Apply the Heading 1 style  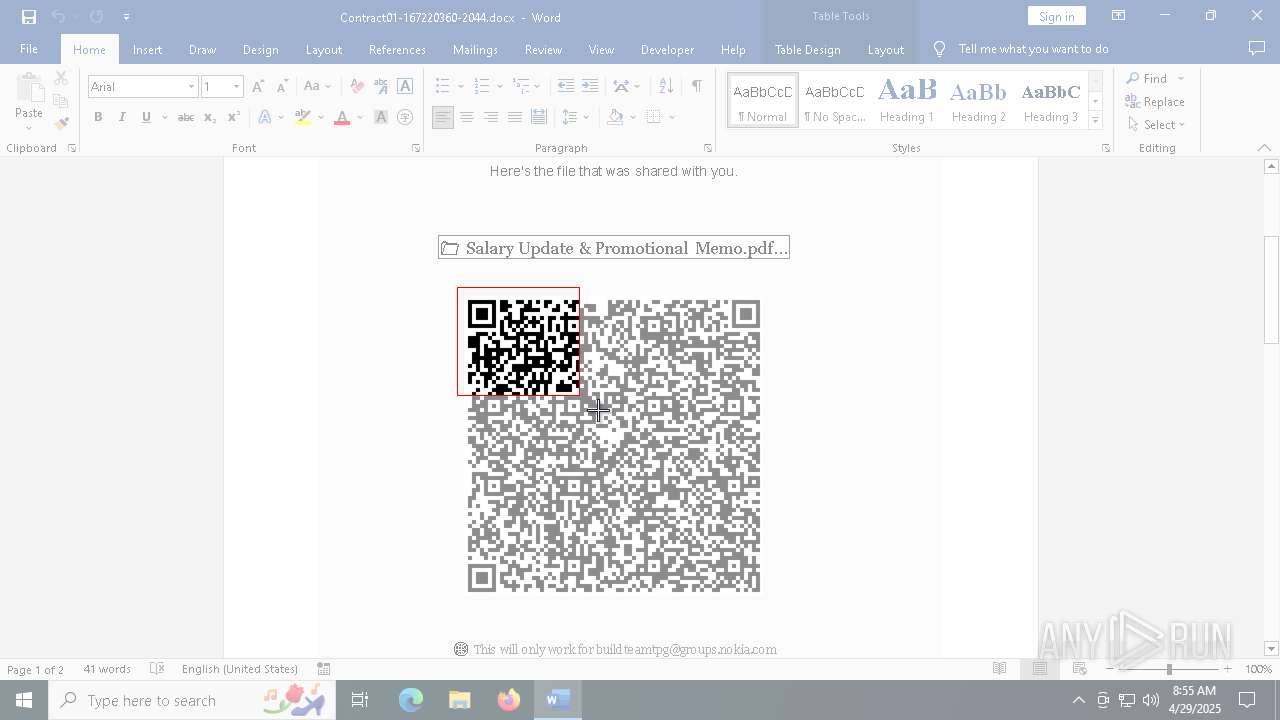click(907, 100)
